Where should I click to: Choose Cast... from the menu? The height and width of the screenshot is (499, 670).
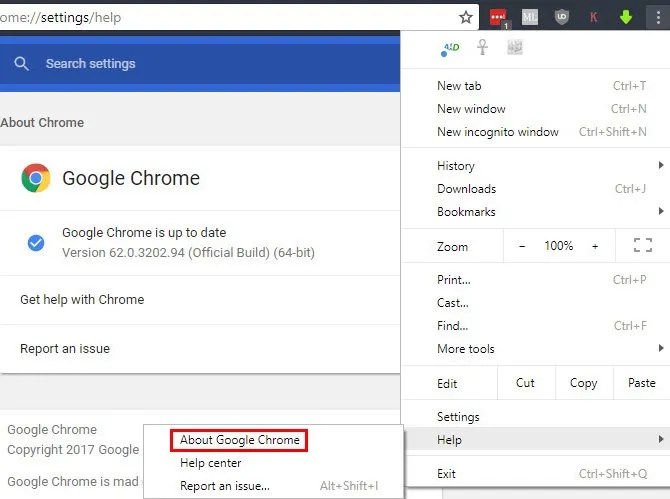click(537, 303)
